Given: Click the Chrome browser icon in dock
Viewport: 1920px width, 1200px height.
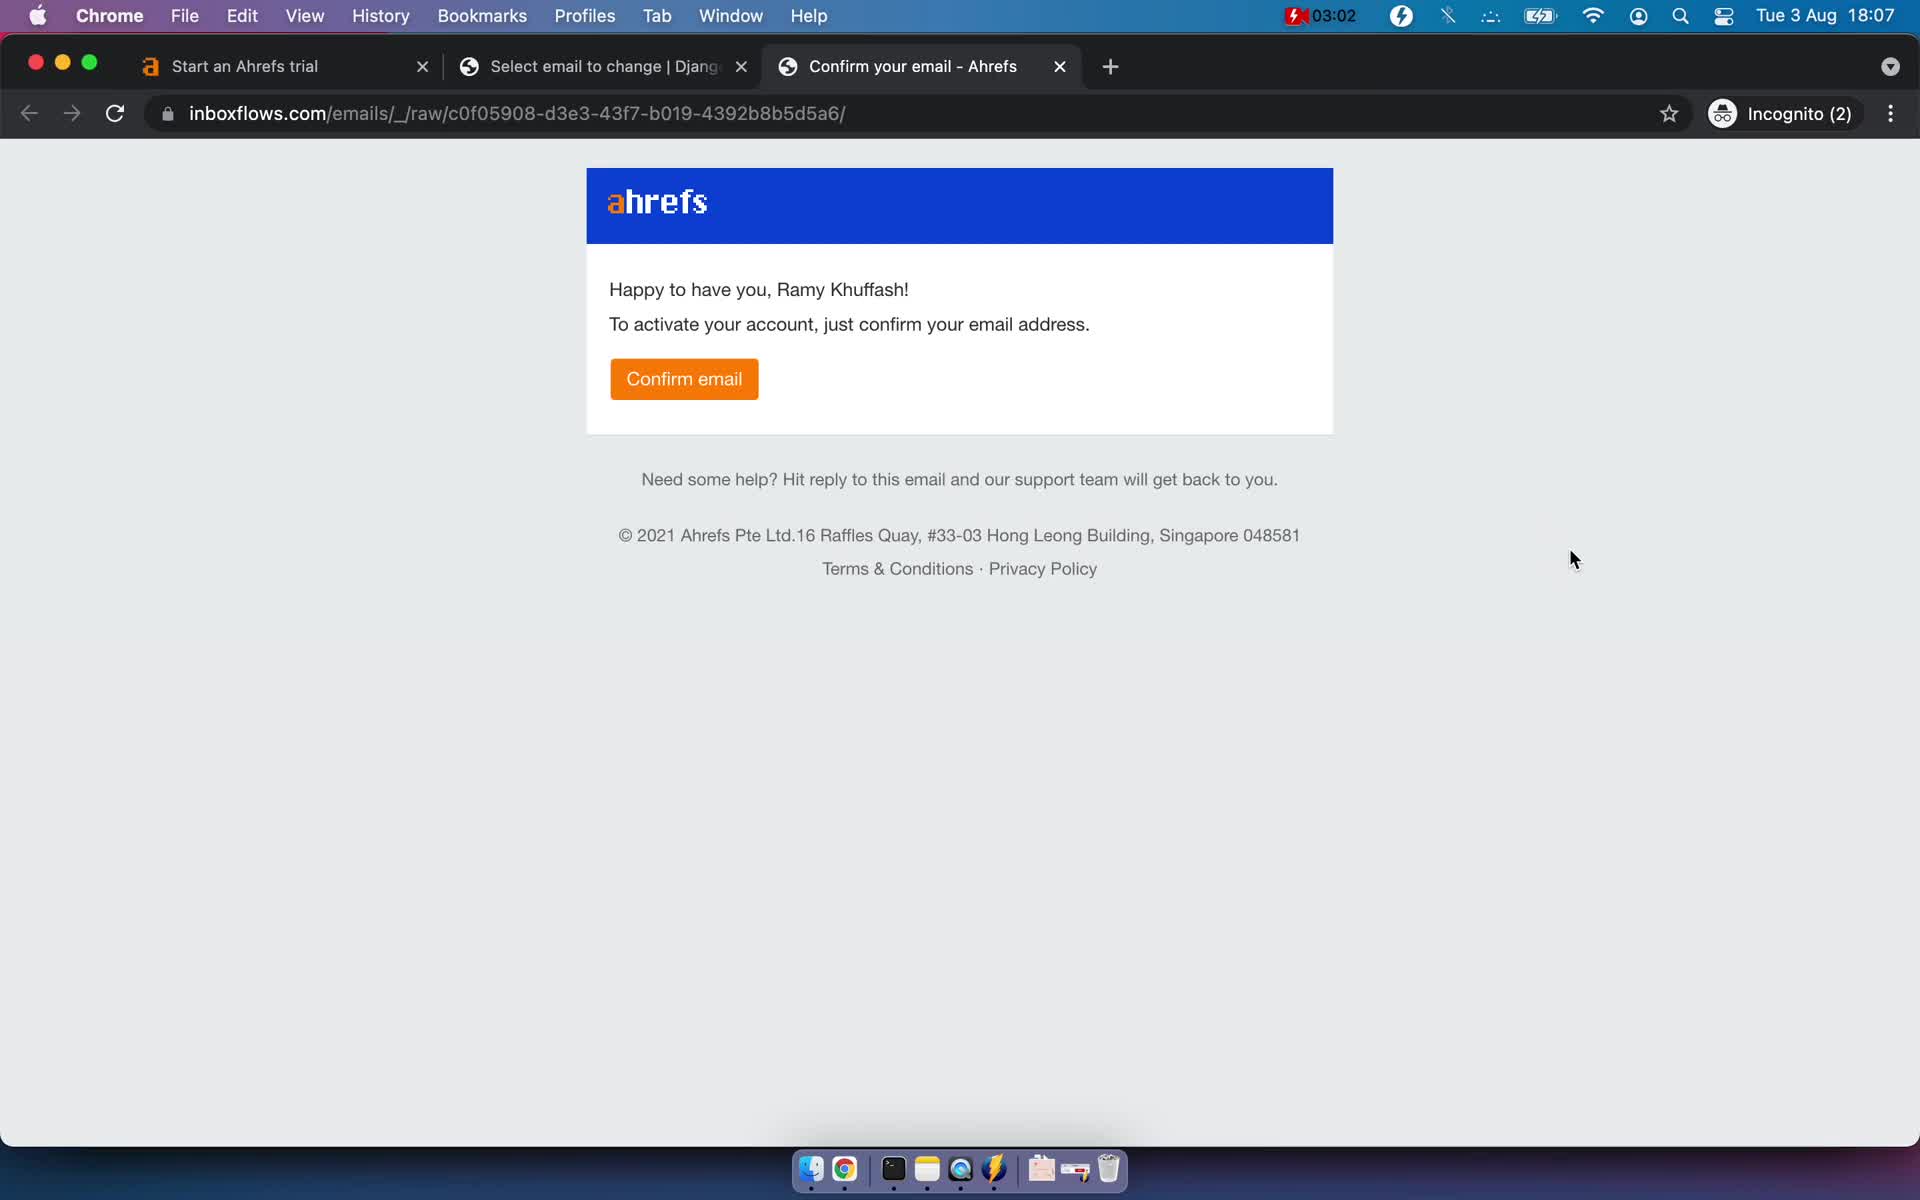Looking at the screenshot, I should 845,1170.
